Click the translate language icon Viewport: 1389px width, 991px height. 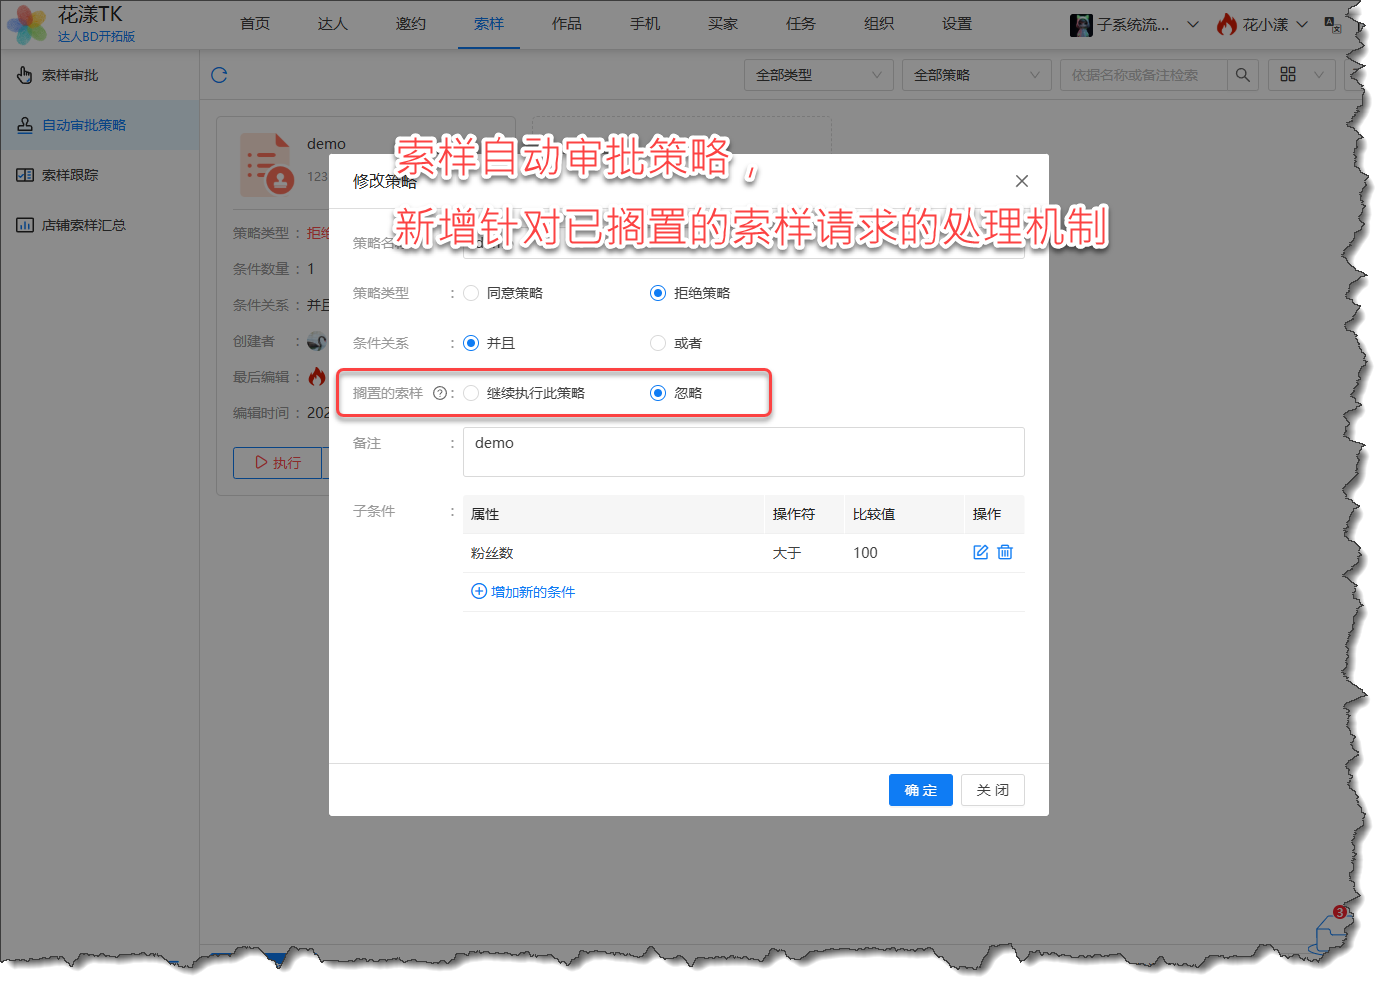coord(1332,25)
